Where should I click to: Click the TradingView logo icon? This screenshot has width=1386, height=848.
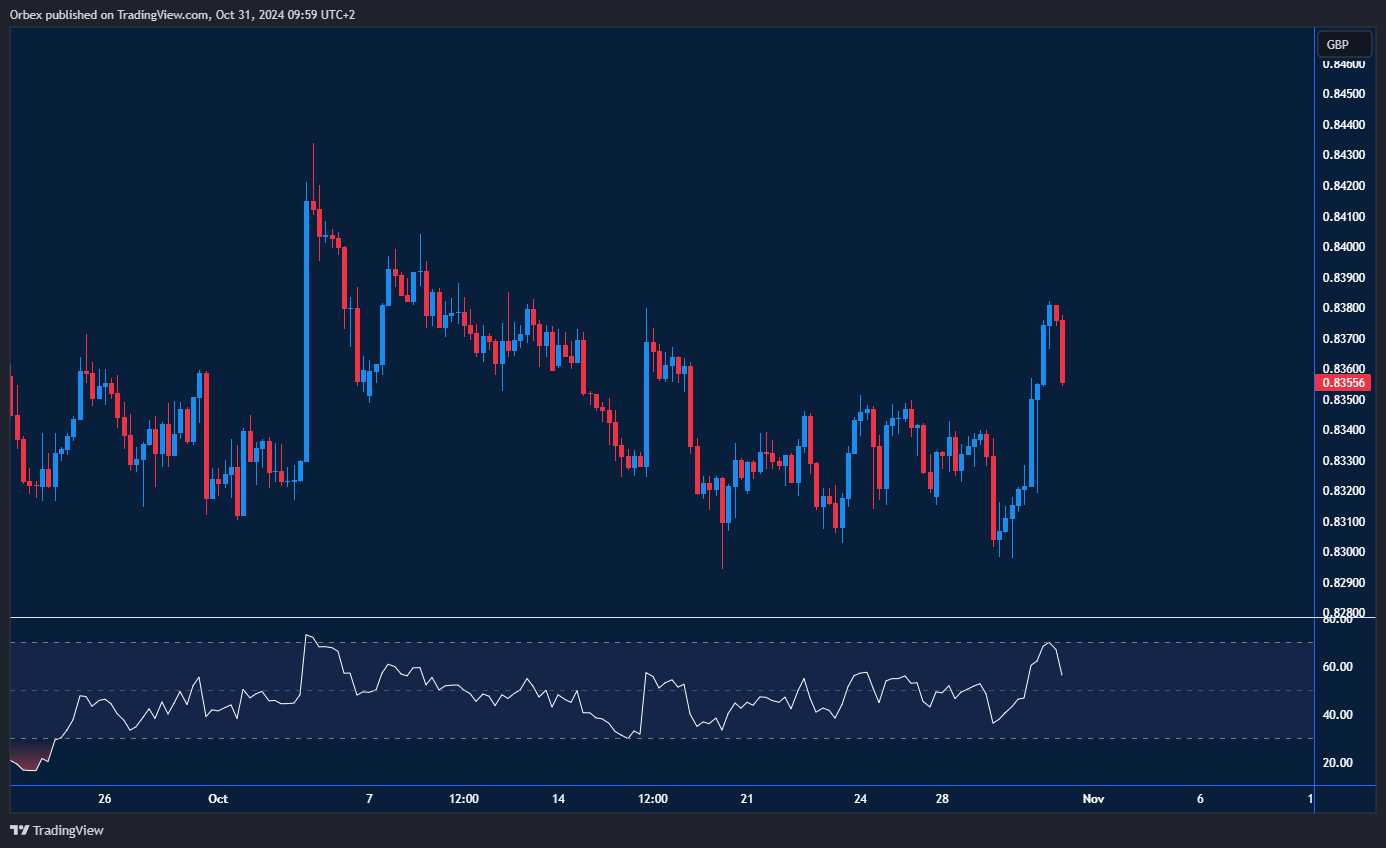click(19, 830)
